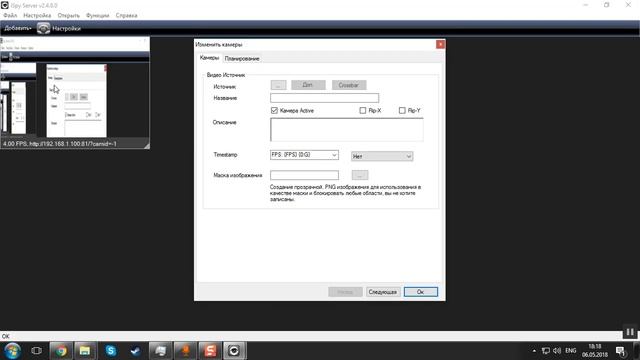The width and height of the screenshot is (640, 360).
Task: Click the camera preview resize grip corner
Action: [147, 145]
